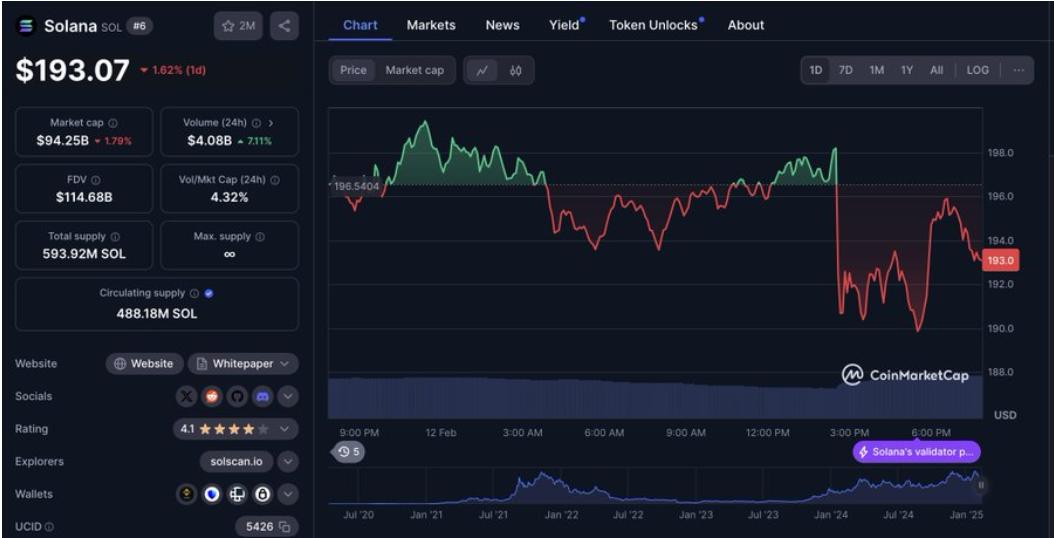Screen dimensions: 1054x538
Task: Click the Website button
Action: pyautogui.click(x=144, y=364)
